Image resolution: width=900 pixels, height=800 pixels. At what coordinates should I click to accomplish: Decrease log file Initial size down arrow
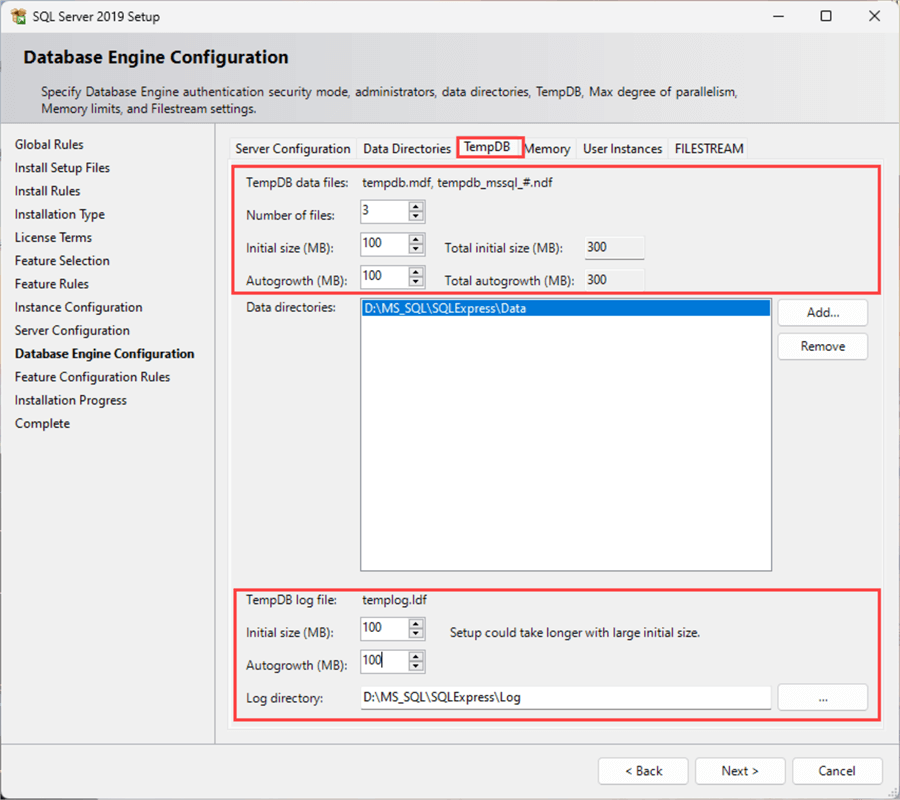pyautogui.click(x=416, y=634)
